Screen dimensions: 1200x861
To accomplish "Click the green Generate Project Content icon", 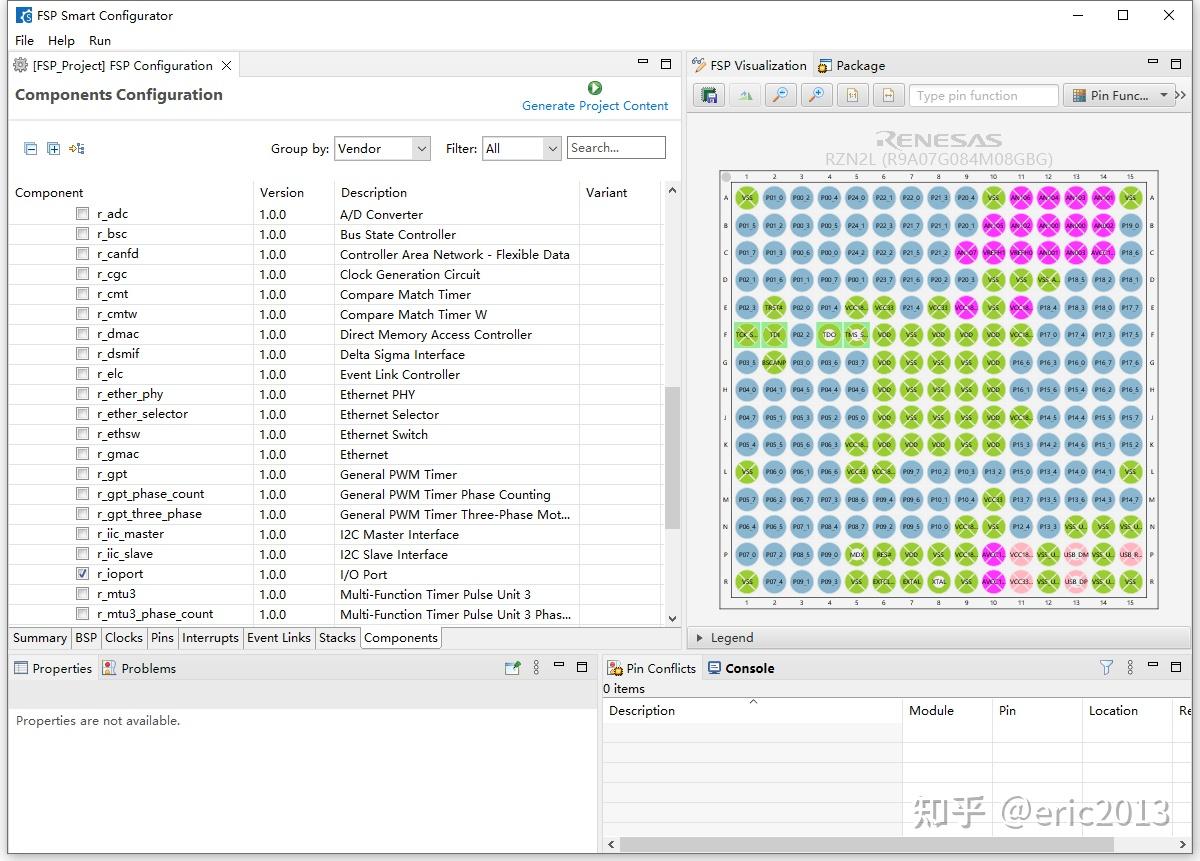I will point(595,88).
